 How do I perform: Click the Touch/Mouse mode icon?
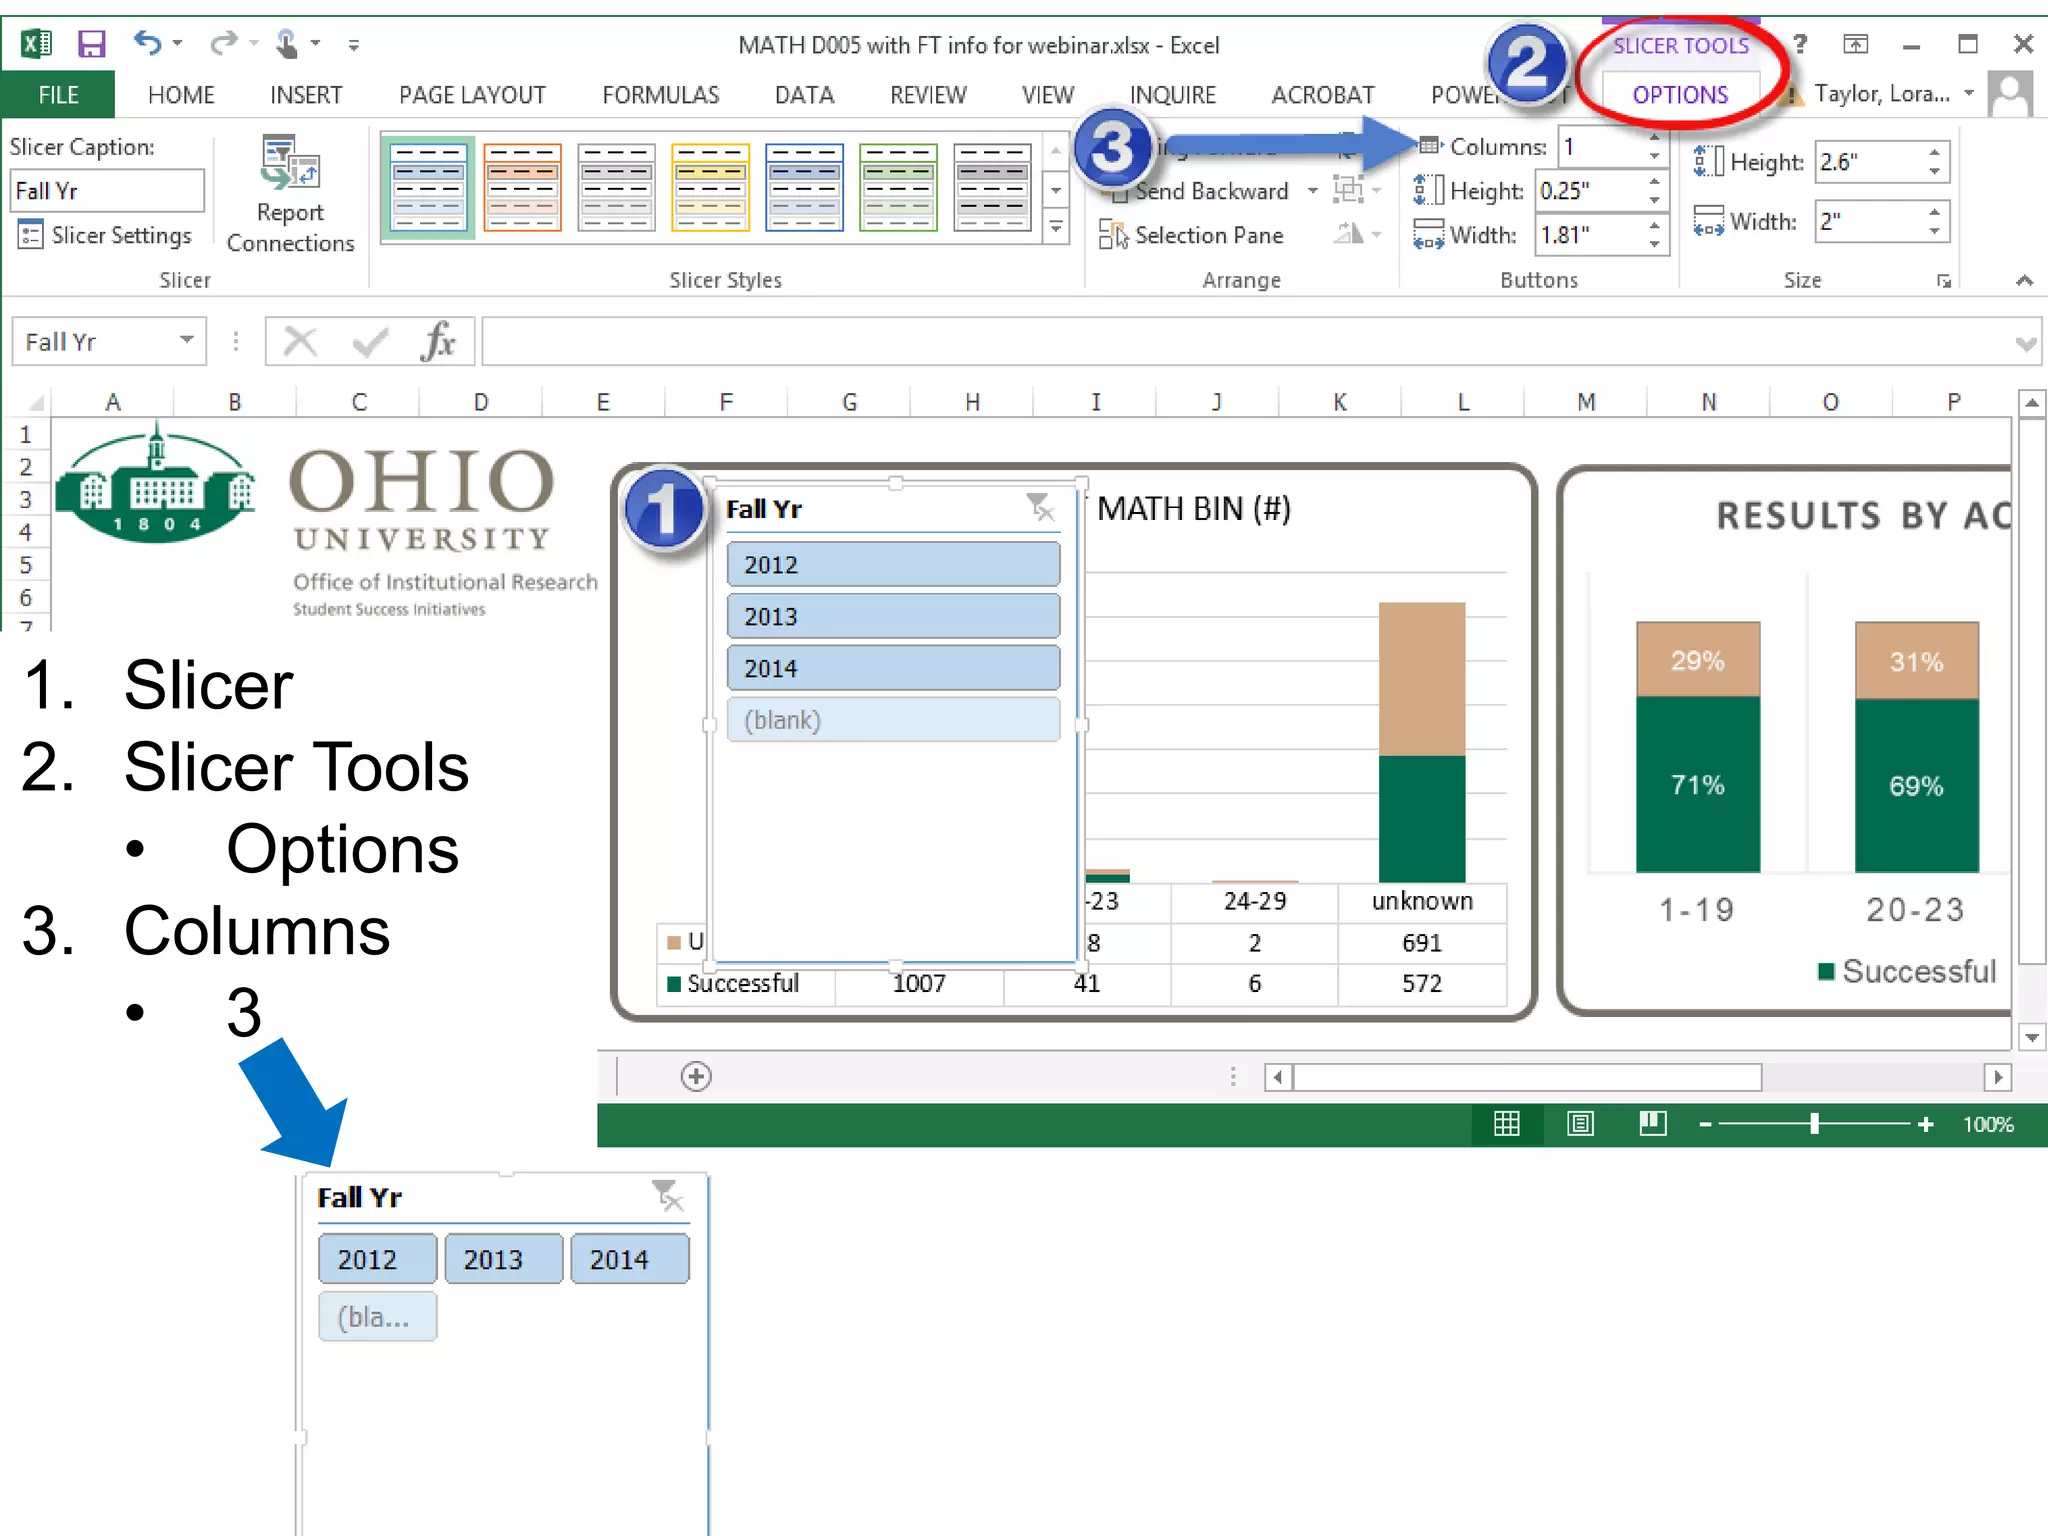point(287,43)
